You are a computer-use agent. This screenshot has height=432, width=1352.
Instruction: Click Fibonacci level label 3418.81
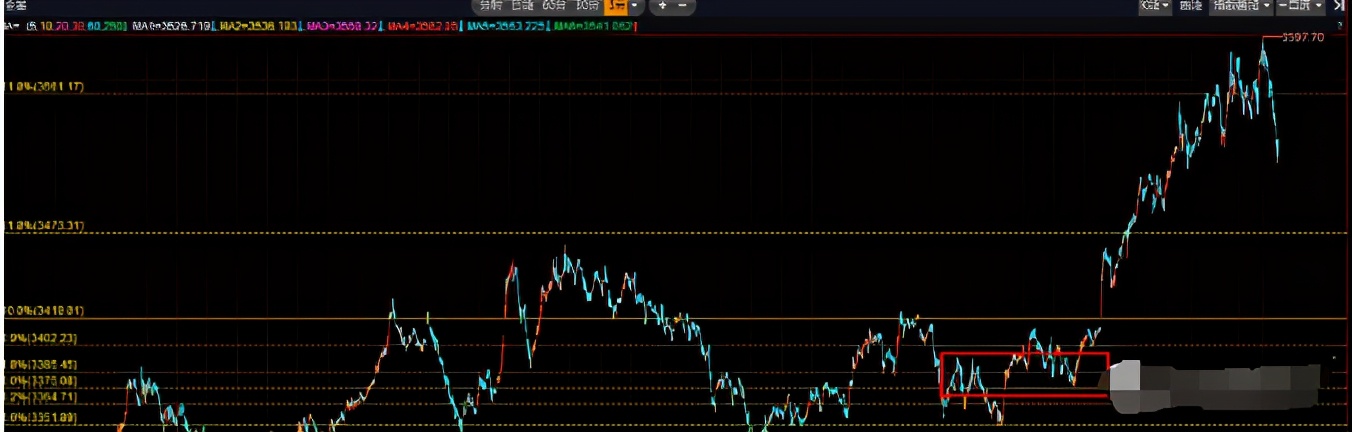[44, 312]
